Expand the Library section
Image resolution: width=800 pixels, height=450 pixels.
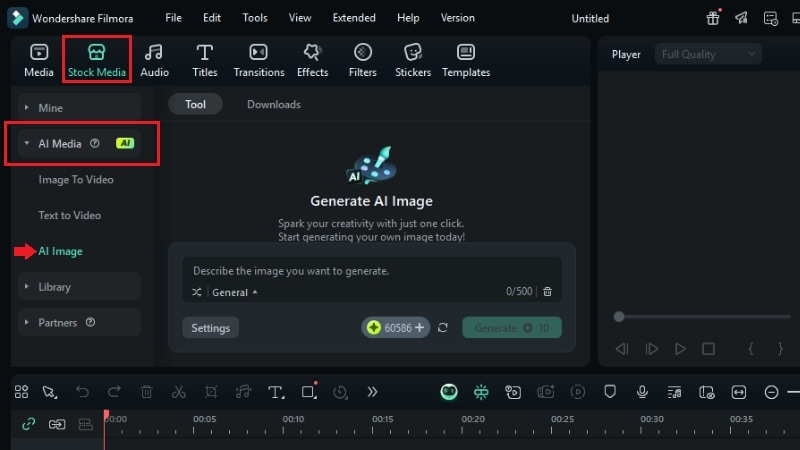point(80,287)
